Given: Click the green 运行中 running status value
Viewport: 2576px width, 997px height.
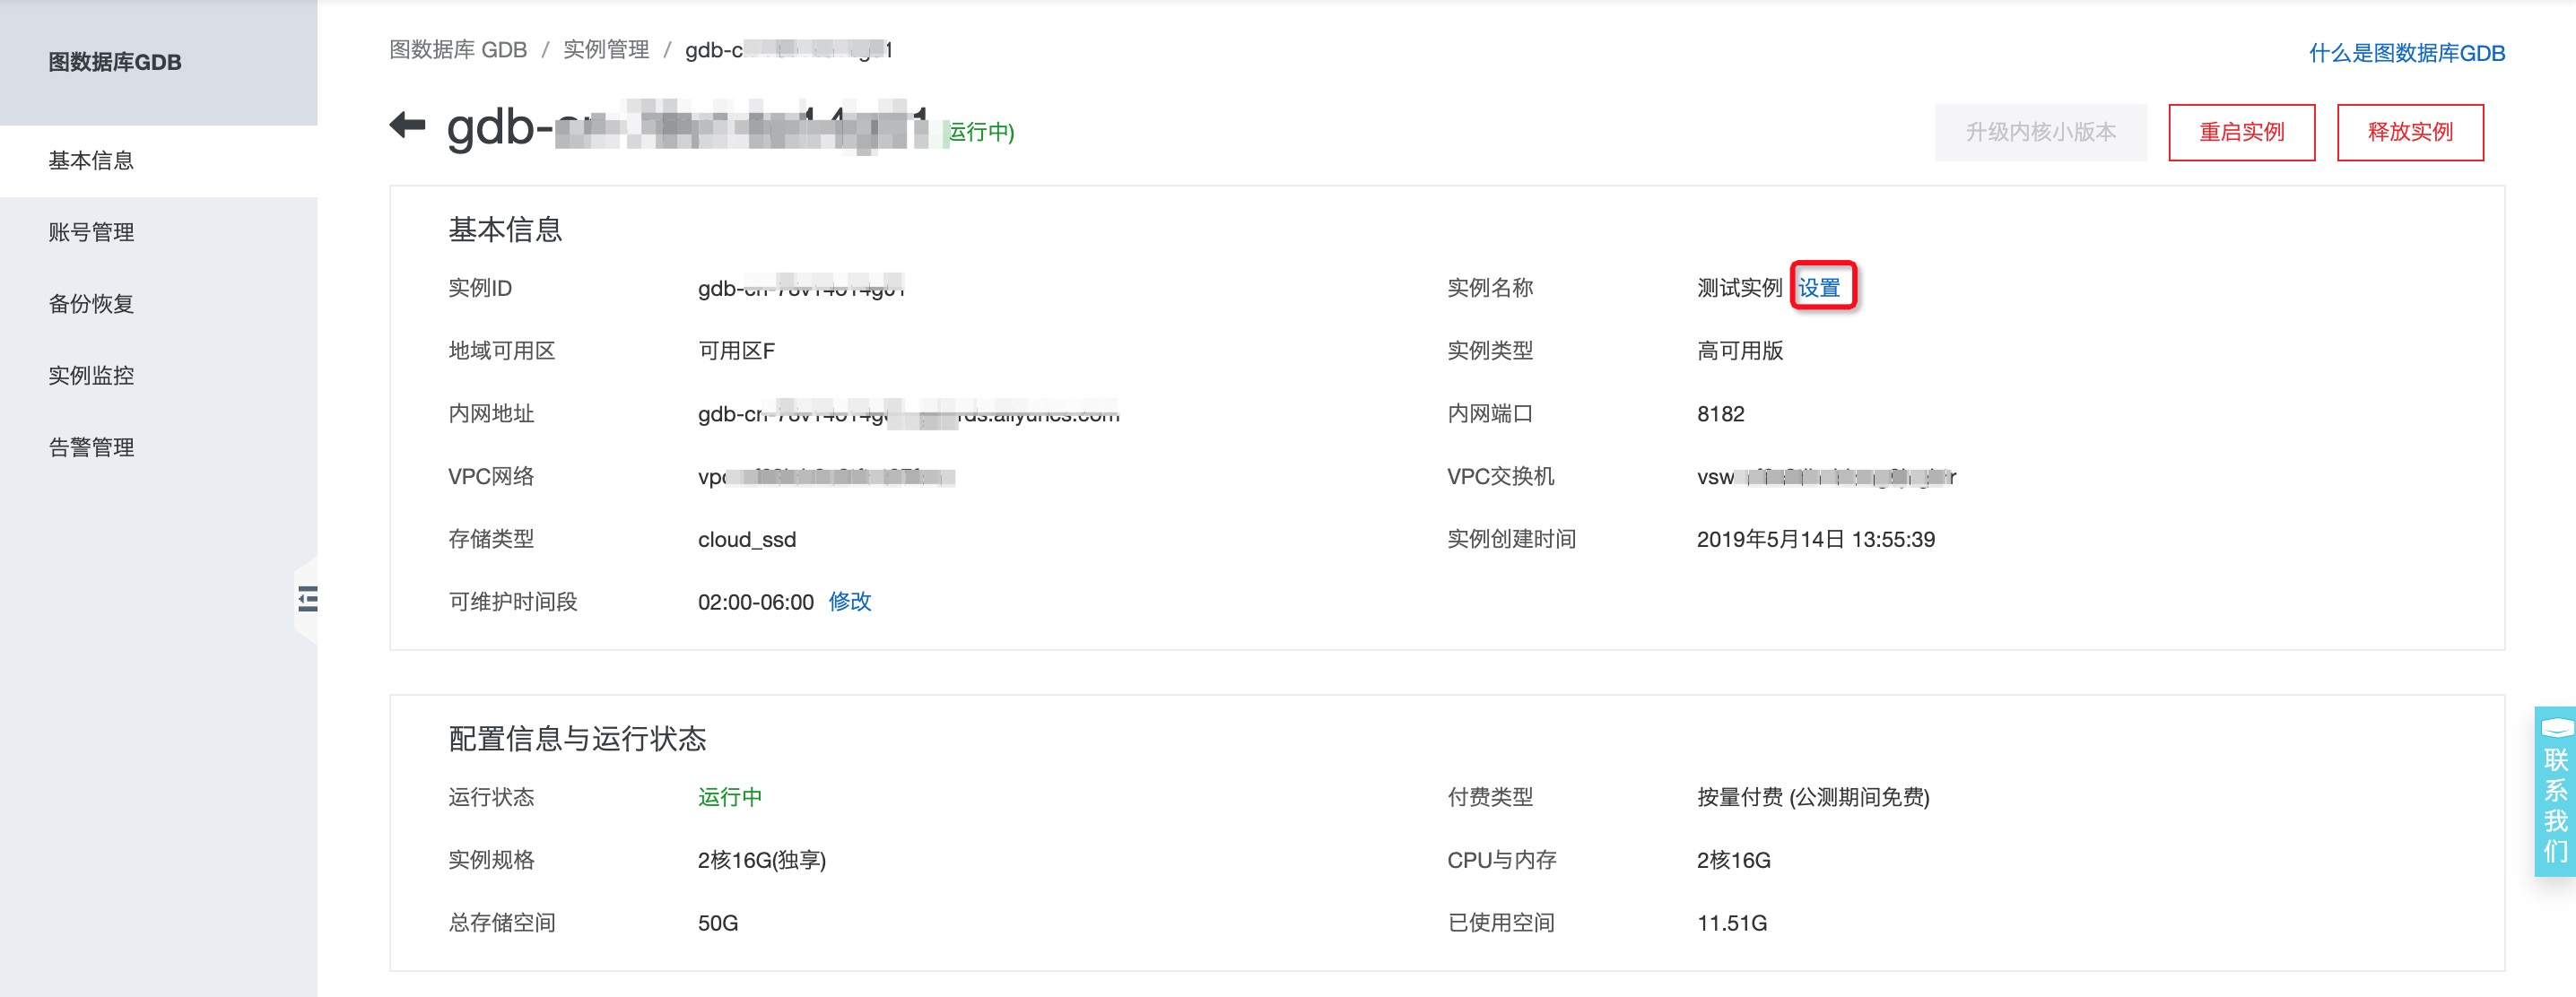Looking at the screenshot, I should [x=730, y=797].
